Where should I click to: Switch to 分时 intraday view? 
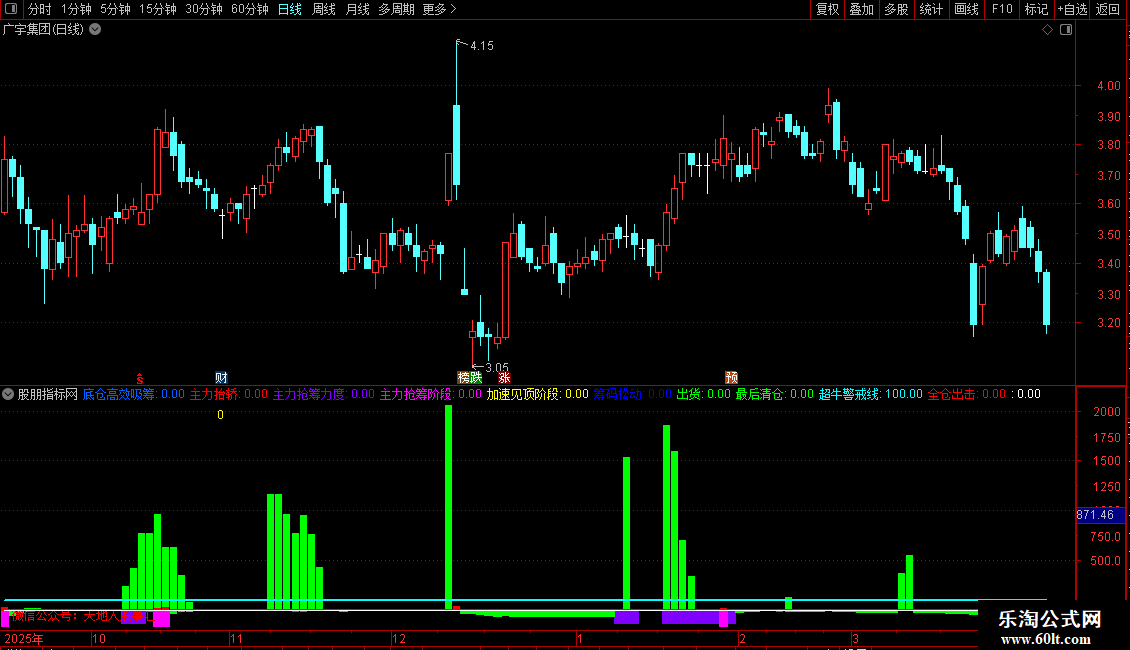click(x=40, y=9)
